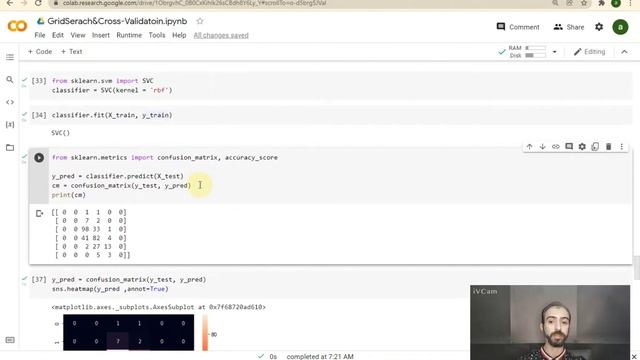Open Find and replace in the sidebar
The image size is (640, 360).
coord(10,80)
